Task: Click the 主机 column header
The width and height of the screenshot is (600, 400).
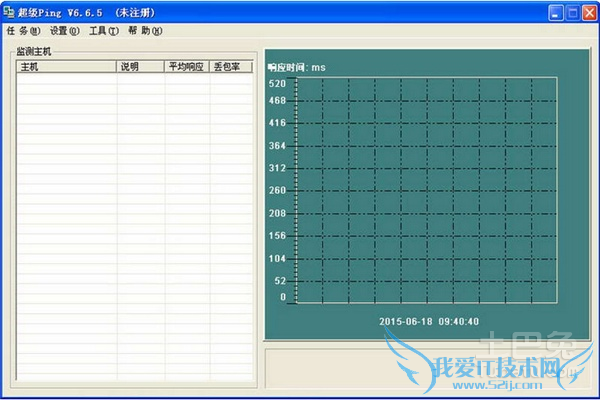Action: 66,67
